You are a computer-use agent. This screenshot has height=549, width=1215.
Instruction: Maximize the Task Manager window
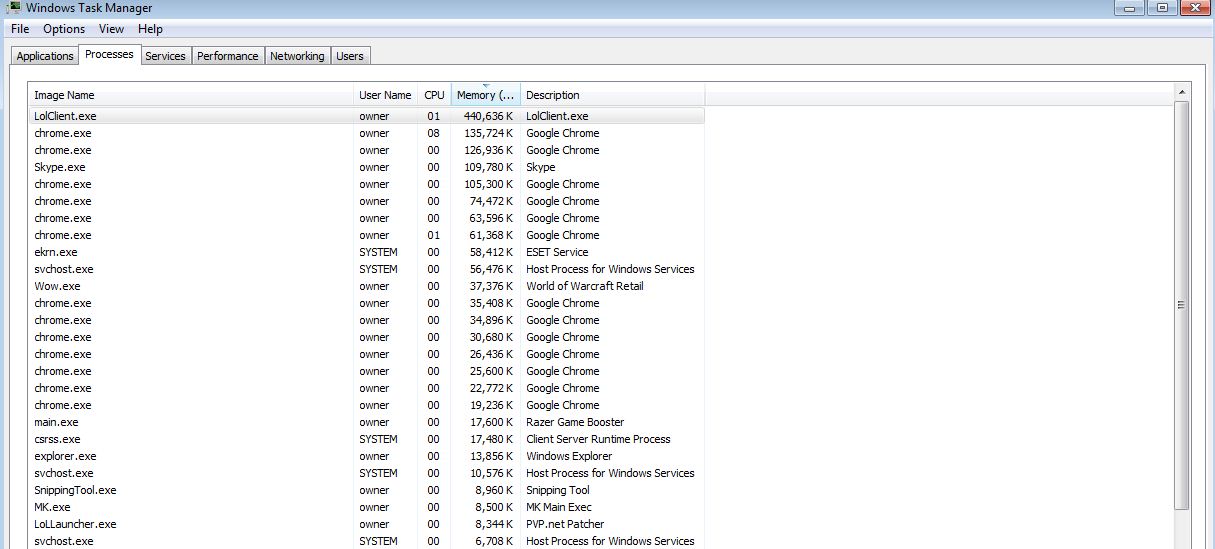(1162, 7)
